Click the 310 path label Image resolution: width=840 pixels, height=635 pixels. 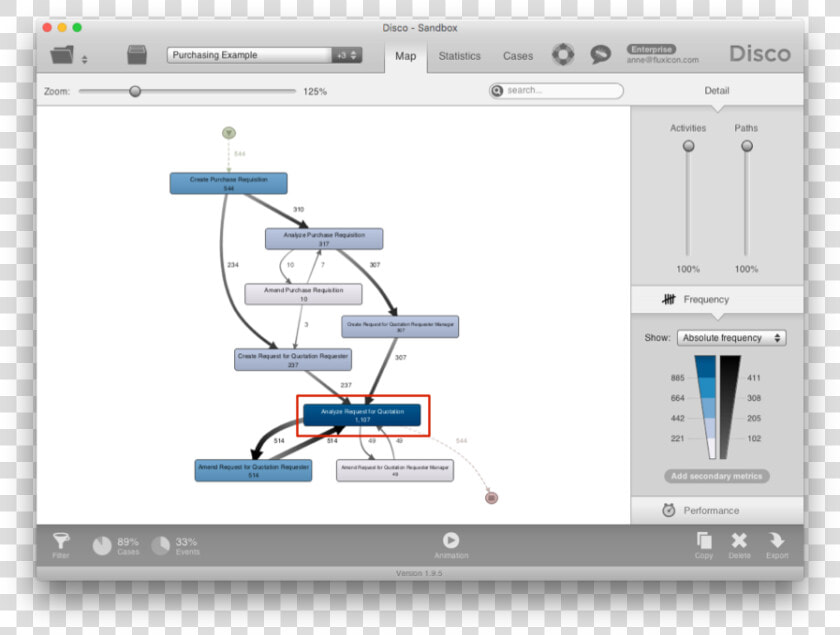298,210
